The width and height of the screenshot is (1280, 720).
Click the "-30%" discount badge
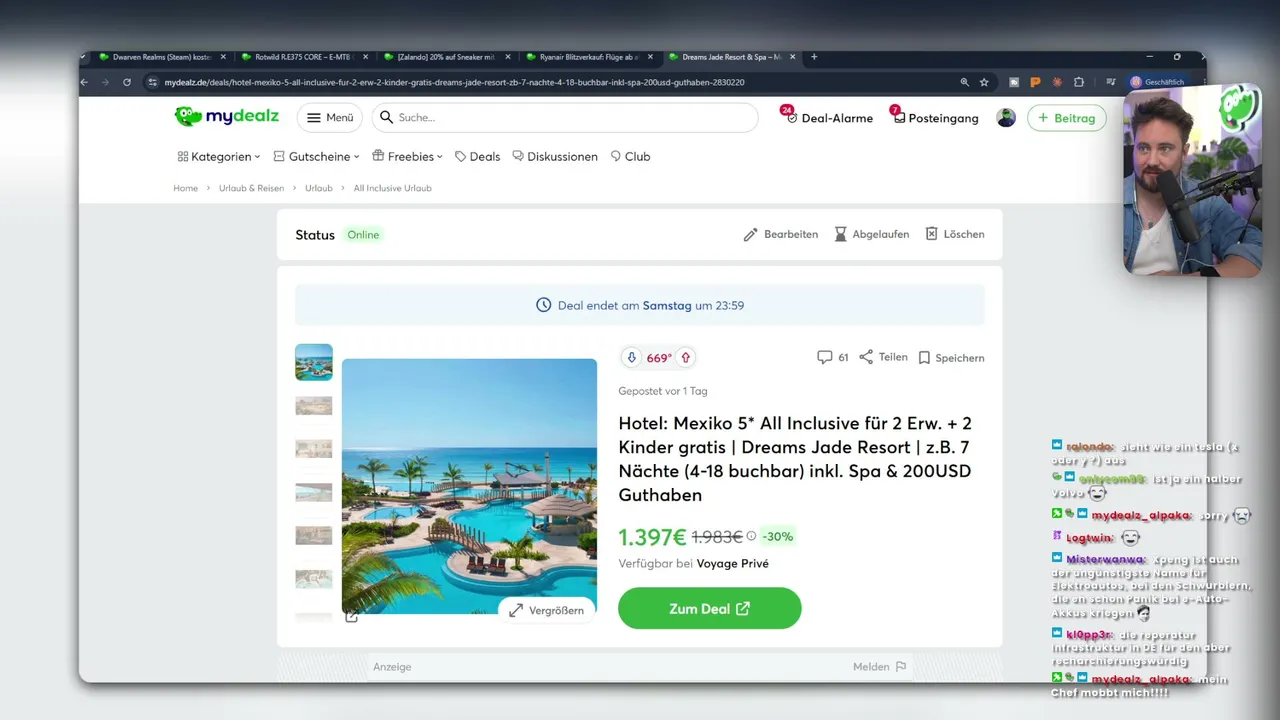(777, 537)
